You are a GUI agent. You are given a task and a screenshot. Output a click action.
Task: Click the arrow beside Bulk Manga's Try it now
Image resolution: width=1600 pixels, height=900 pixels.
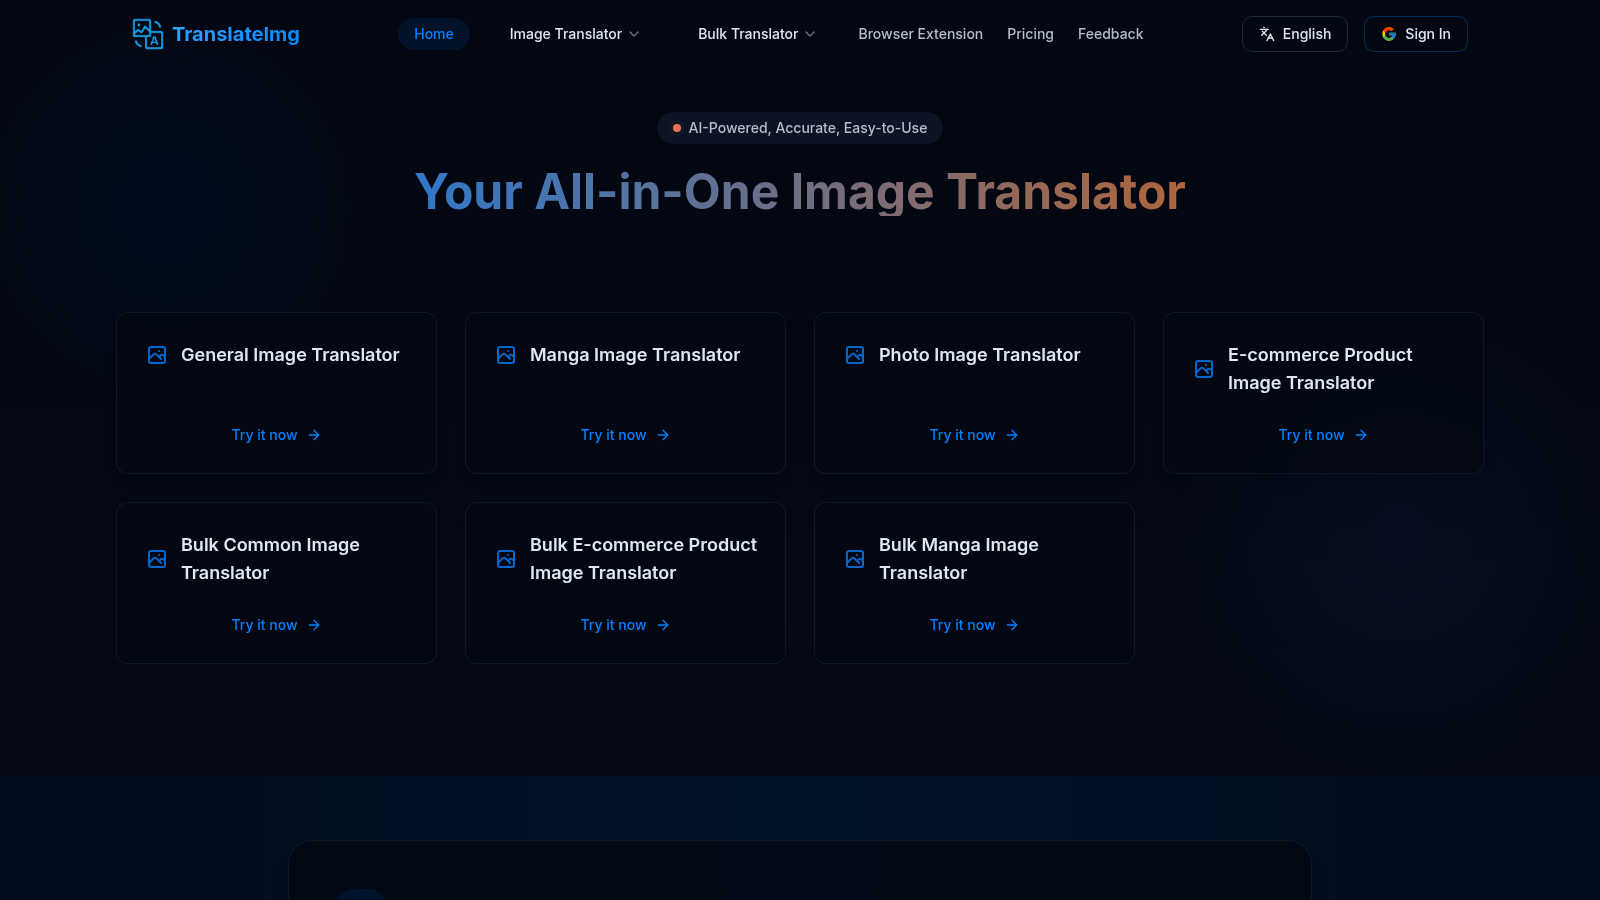click(x=1012, y=625)
